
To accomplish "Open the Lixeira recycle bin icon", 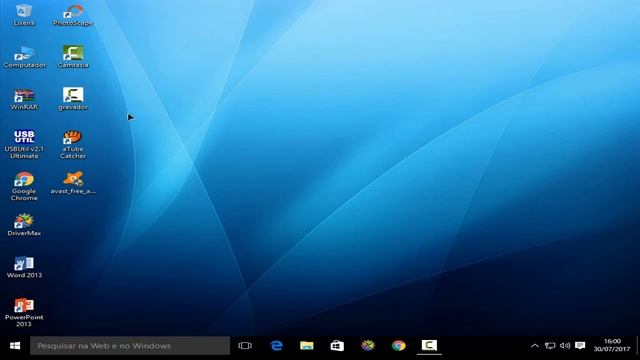I will pos(24,15).
